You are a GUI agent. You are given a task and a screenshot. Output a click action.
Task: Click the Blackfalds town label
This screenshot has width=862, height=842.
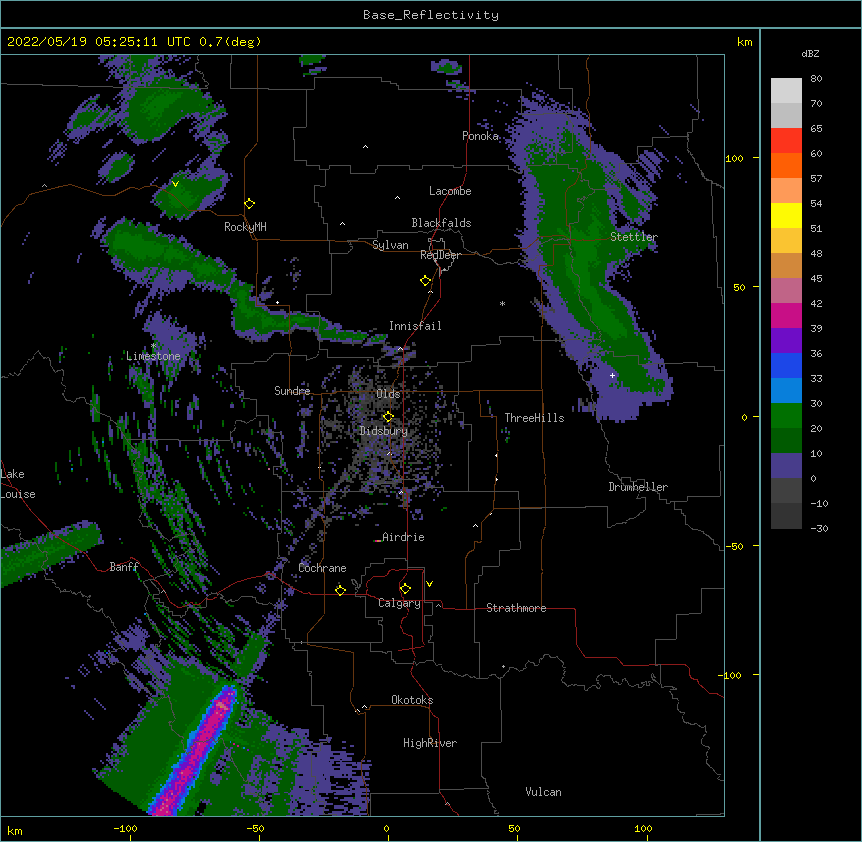click(x=441, y=223)
